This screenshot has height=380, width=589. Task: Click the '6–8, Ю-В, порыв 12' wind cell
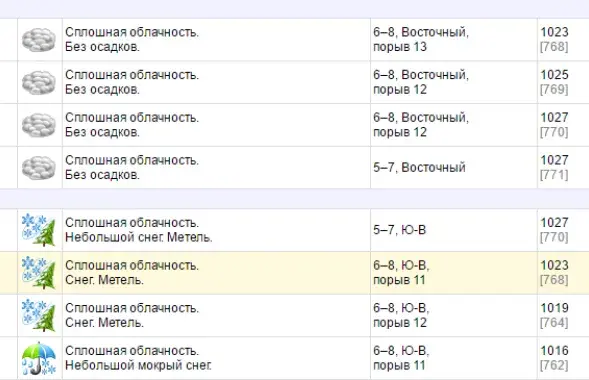click(454, 315)
